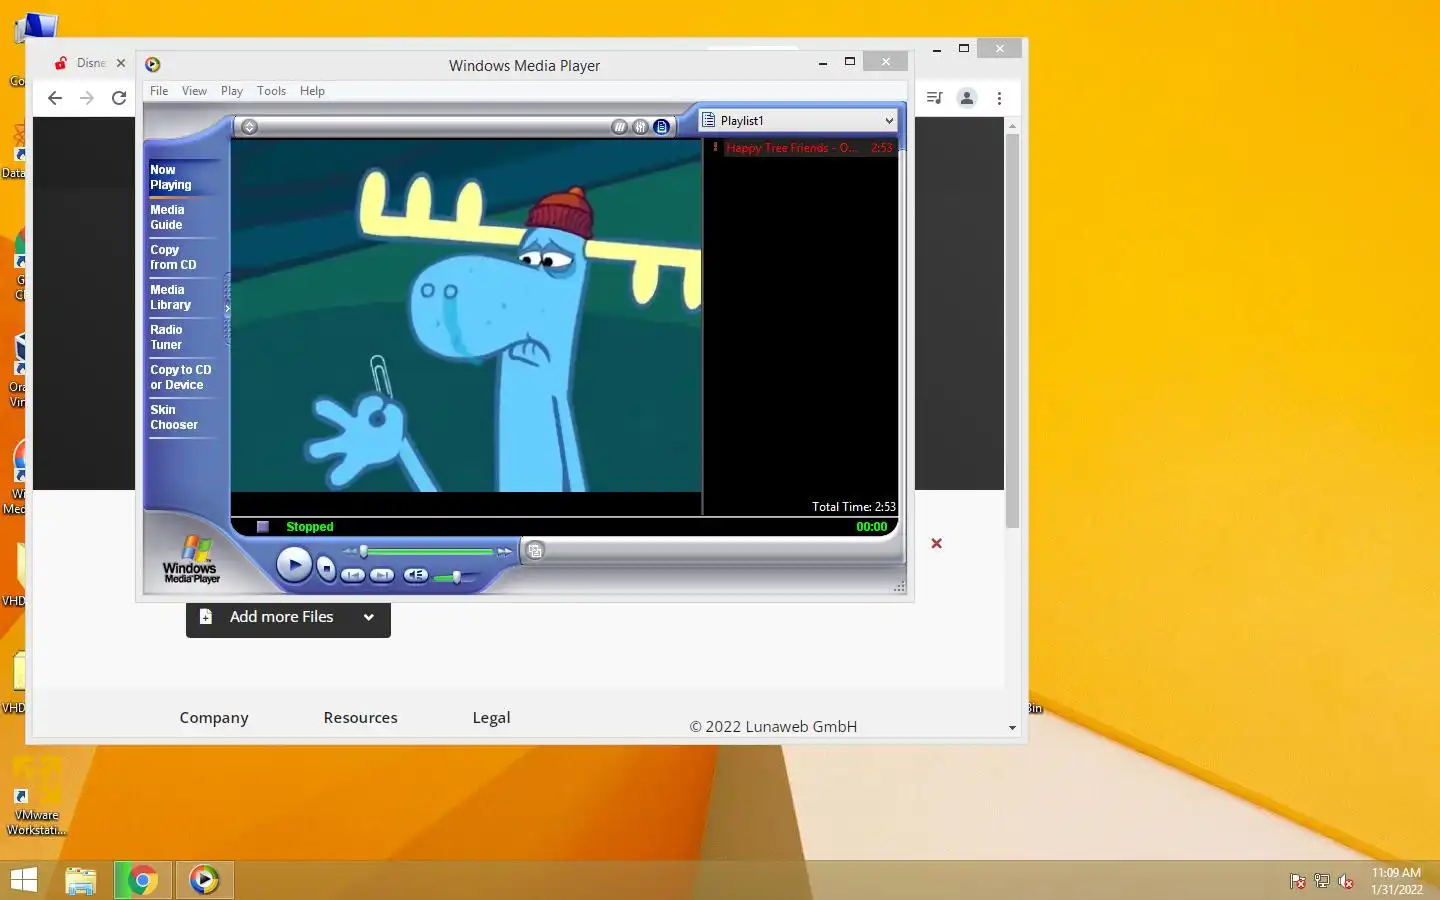
Task: Open the Help menu
Action: click(312, 91)
